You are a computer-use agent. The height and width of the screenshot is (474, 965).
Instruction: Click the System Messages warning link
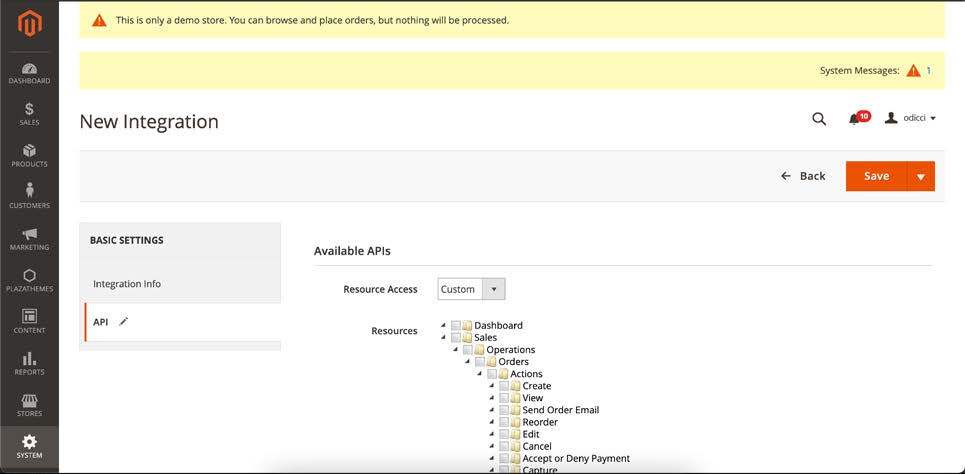(913, 71)
